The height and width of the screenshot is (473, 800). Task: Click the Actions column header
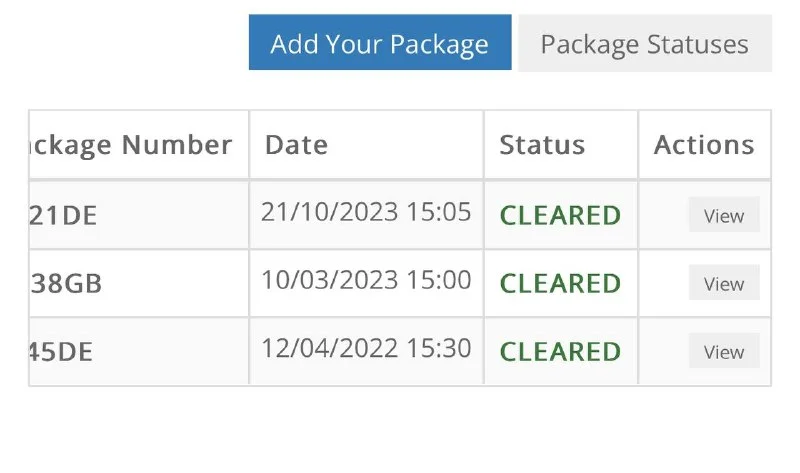coord(704,145)
